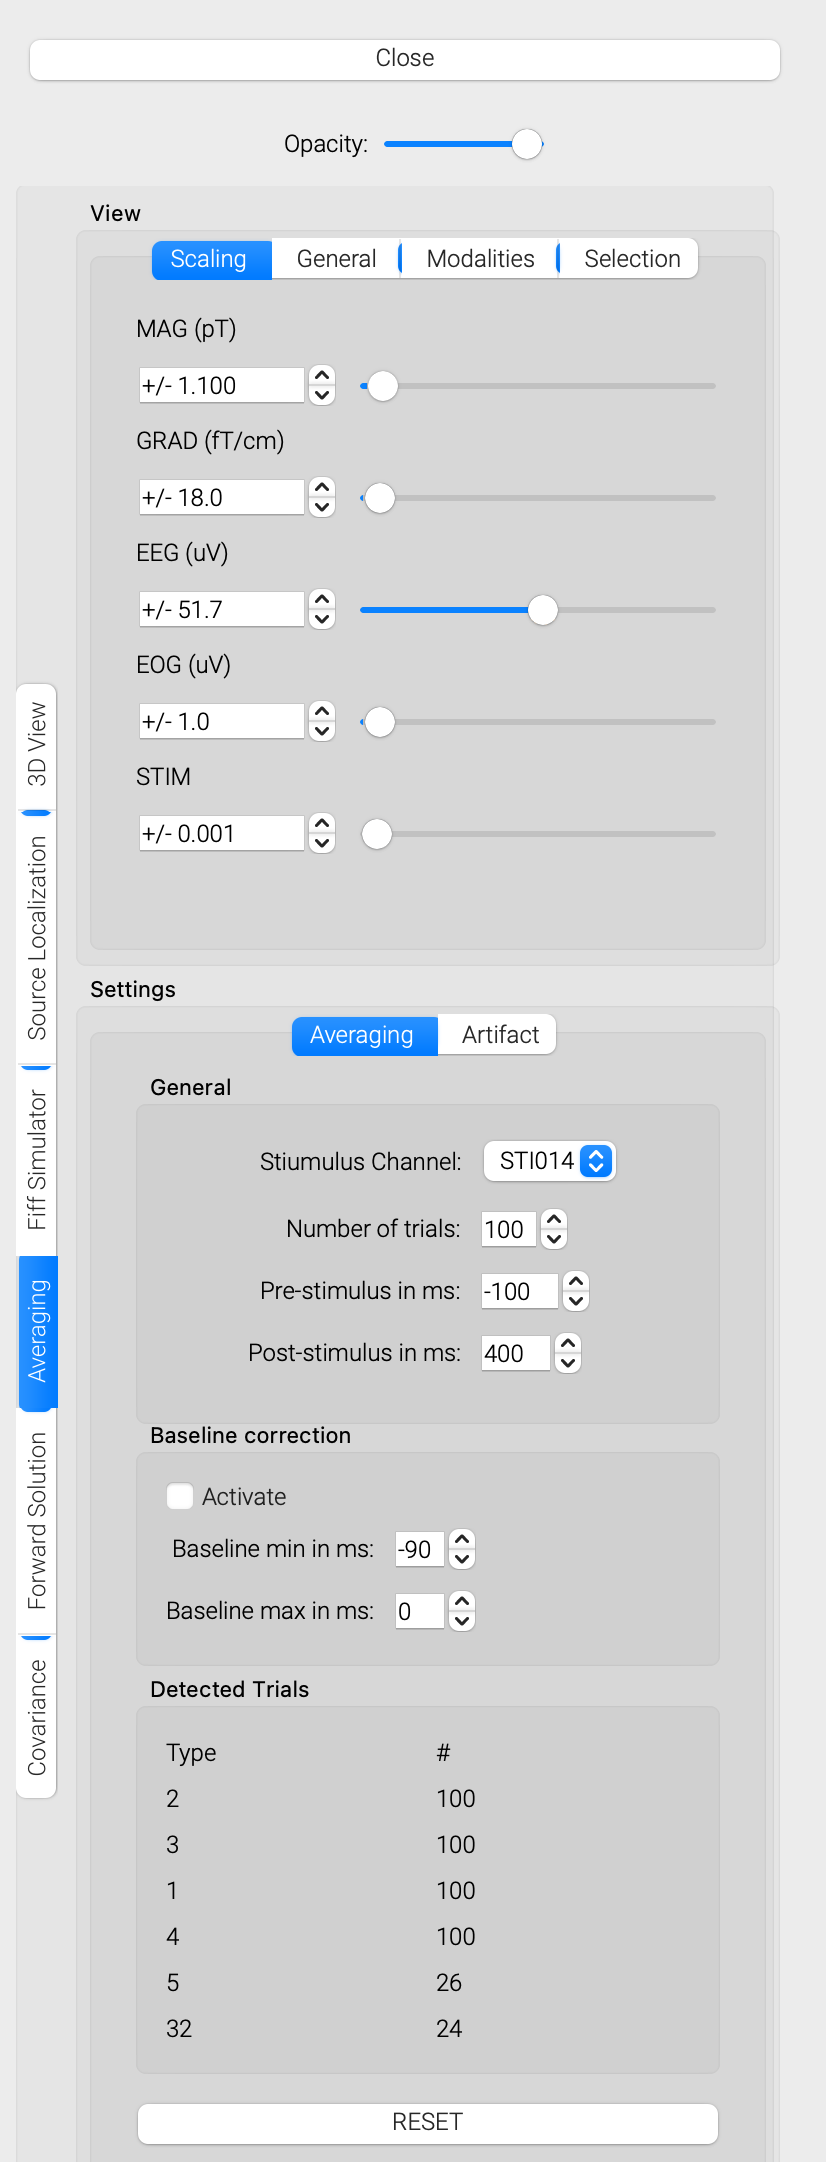Increase MAG scaling with up arrow

pyautogui.click(x=322, y=377)
